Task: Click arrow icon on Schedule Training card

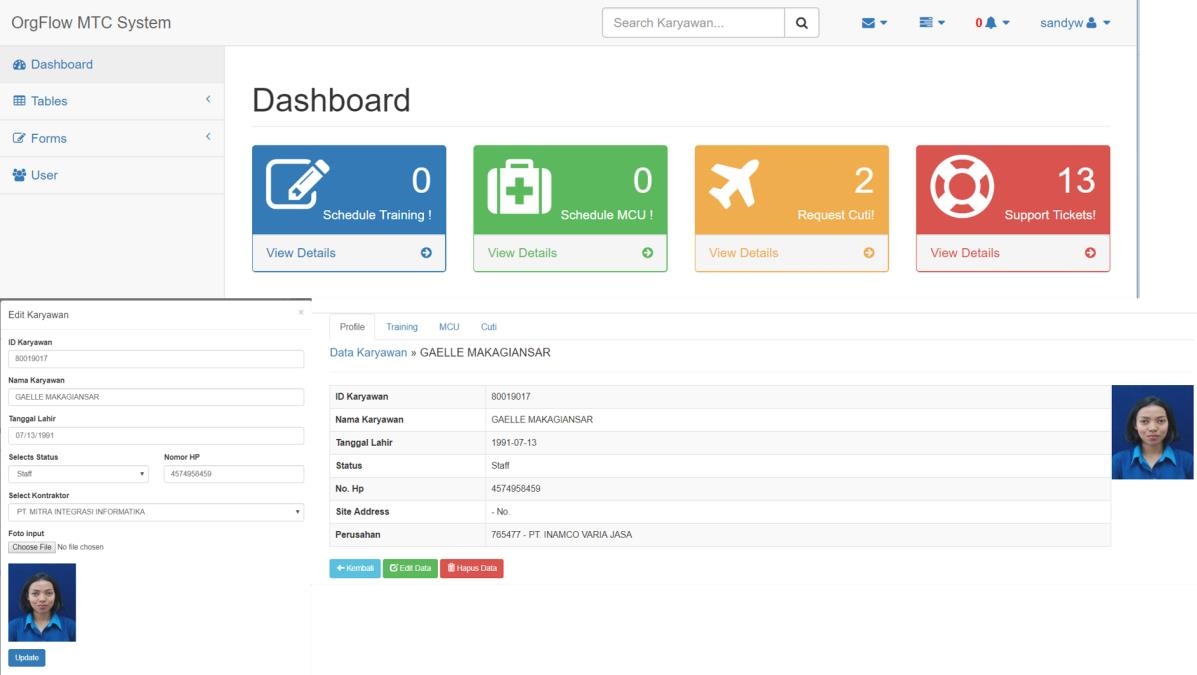Action: (x=426, y=253)
